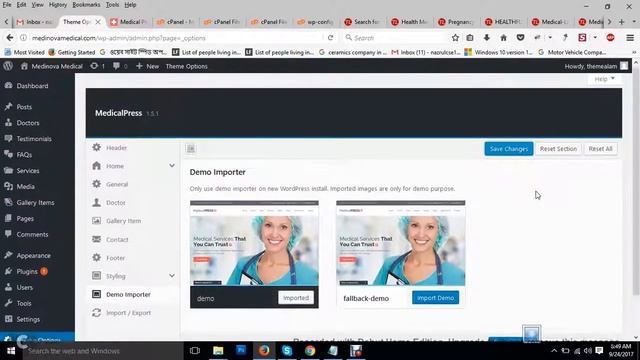Viewport: 640px width, 360px height.
Task: Click the comments bubble in admin bar
Action: 120,66
